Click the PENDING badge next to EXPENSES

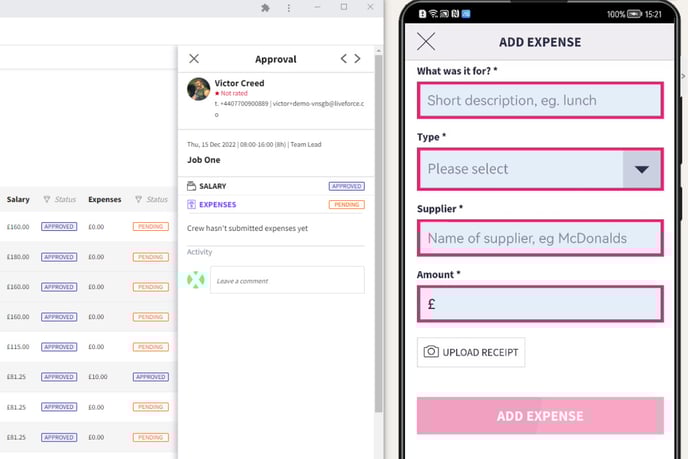point(347,204)
